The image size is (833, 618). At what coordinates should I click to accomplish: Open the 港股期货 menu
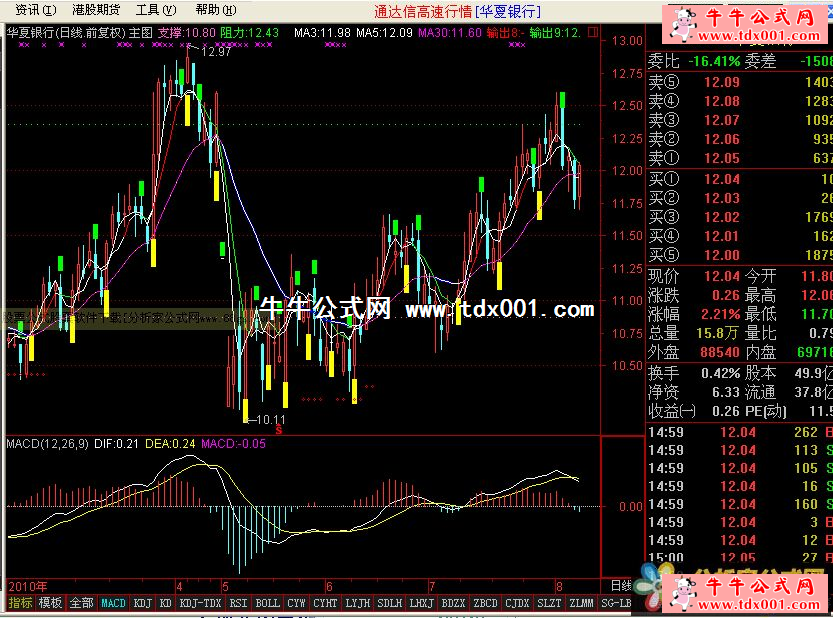coord(96,10)
